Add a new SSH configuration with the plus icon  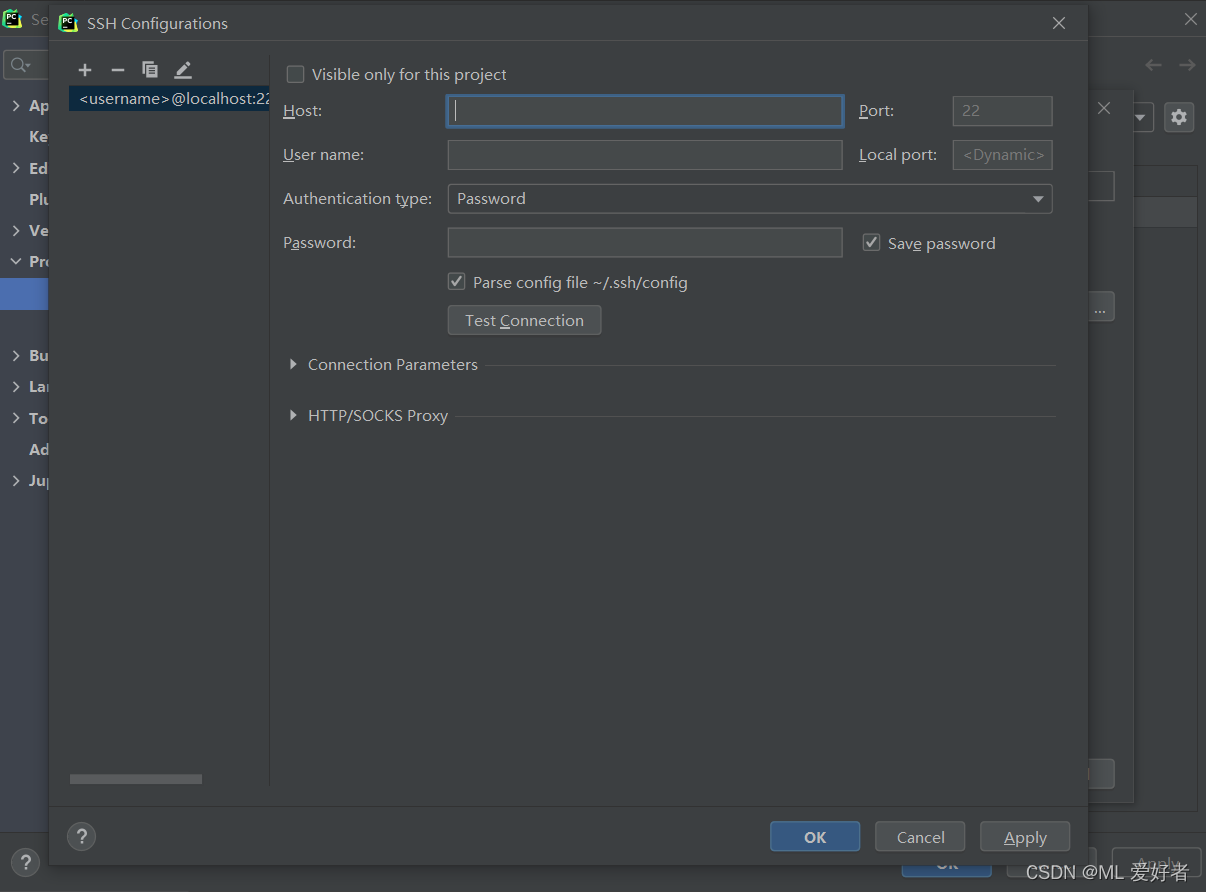click(85, 70)
